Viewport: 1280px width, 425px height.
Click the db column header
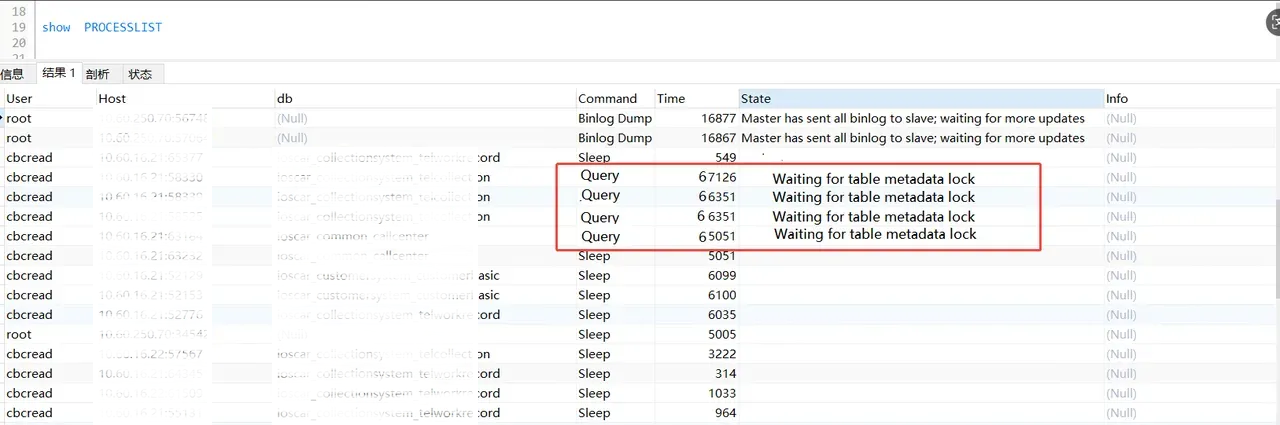point(284,98)
